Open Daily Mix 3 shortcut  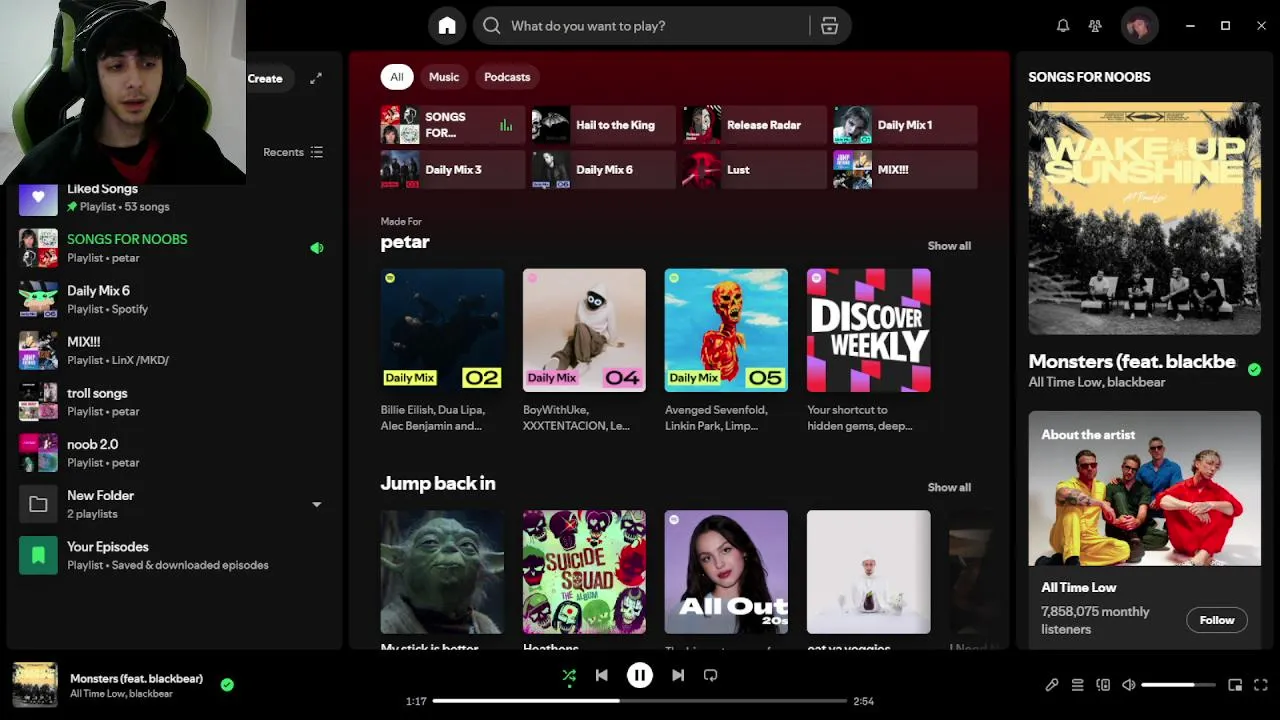[452, 170]
